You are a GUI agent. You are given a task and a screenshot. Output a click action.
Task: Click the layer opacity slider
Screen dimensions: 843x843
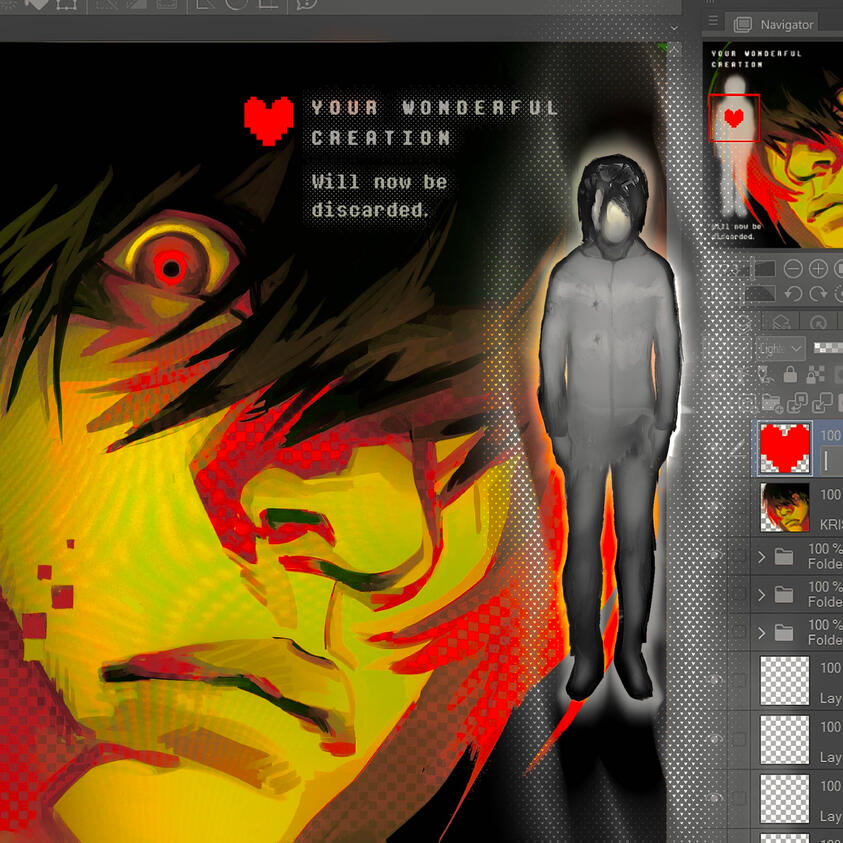(830, 348)
